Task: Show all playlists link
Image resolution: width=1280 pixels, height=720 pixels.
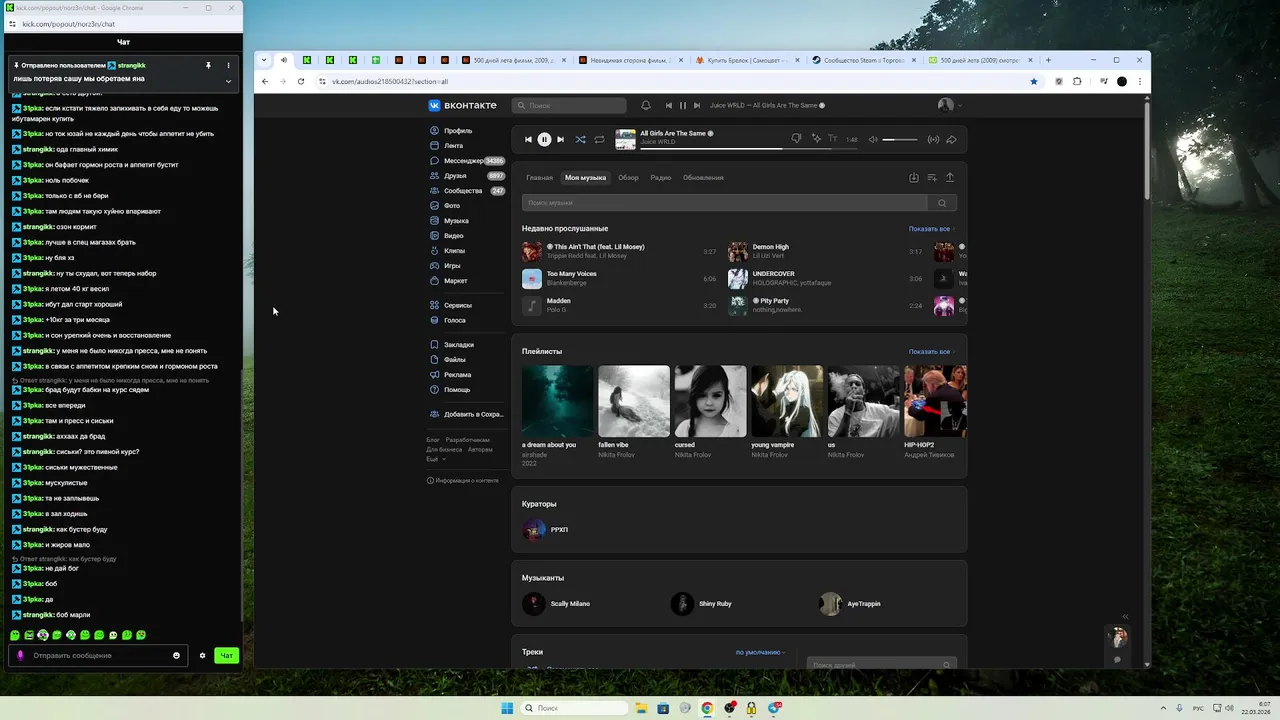Action: click(931, 352)
